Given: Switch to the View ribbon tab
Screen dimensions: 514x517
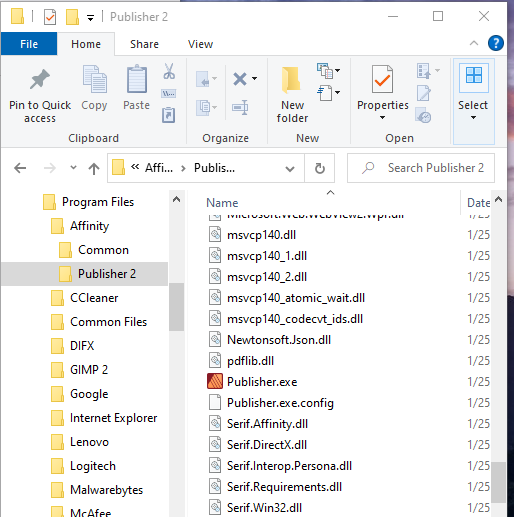Looking at the screenshot, I should coord(200,44).
